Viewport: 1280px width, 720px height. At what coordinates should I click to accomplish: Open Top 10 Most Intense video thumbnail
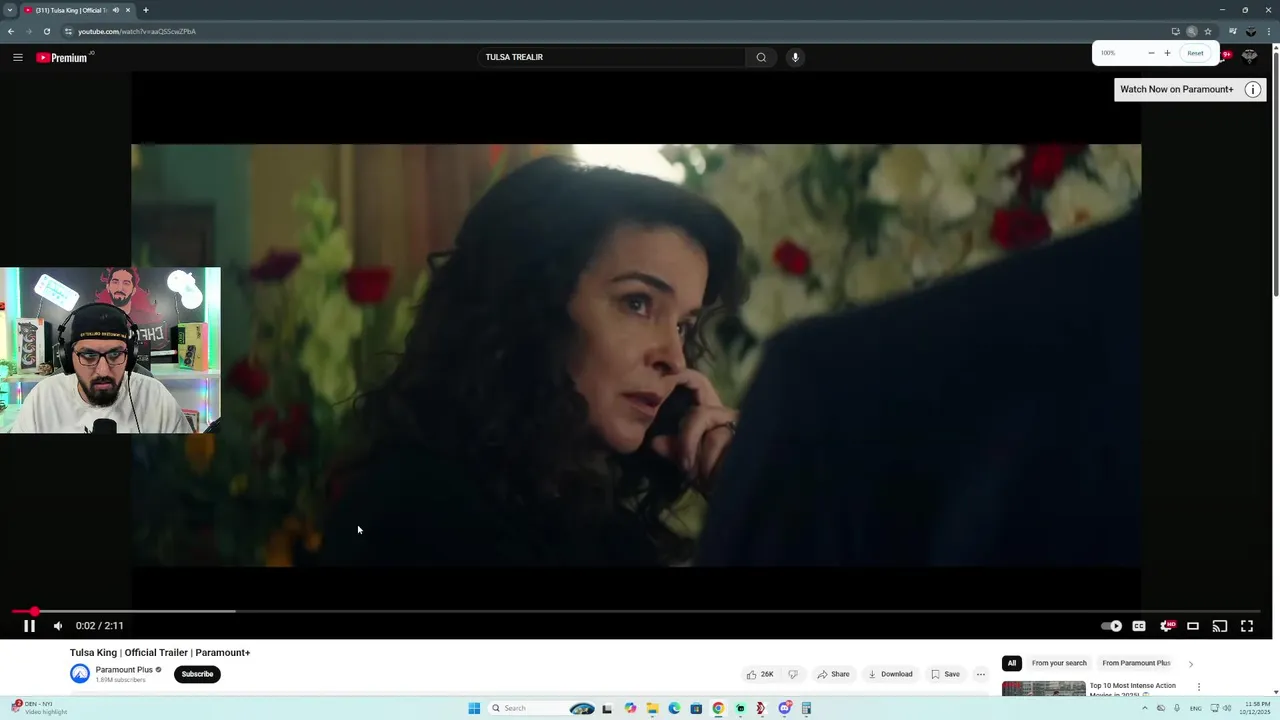[x=1043, y=689]
